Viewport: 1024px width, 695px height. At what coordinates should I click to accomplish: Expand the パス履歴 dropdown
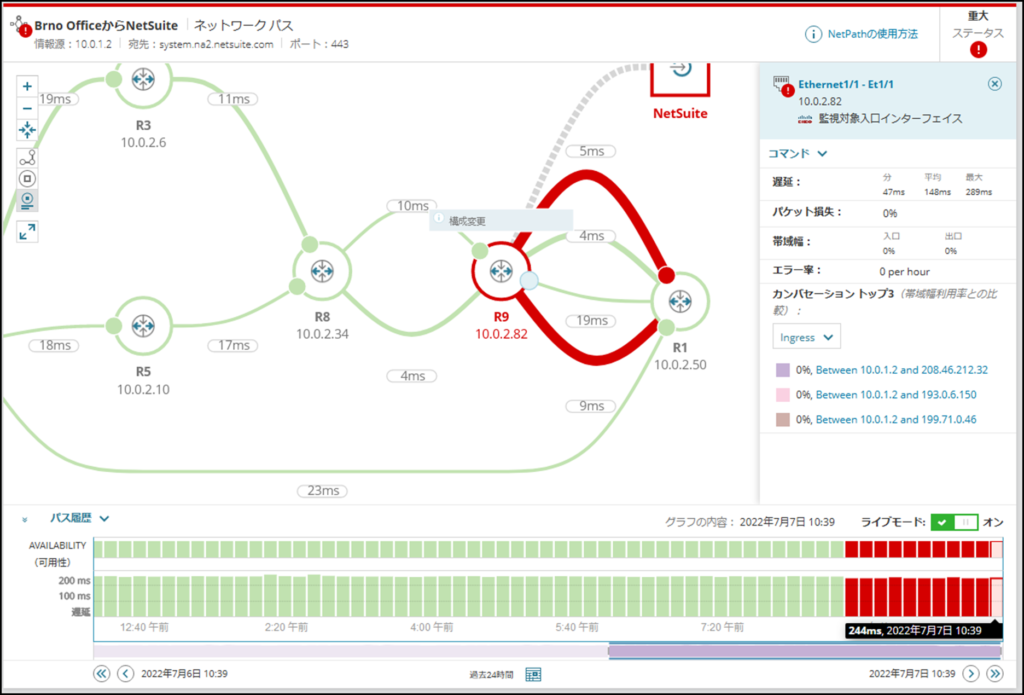pos(80,518)
